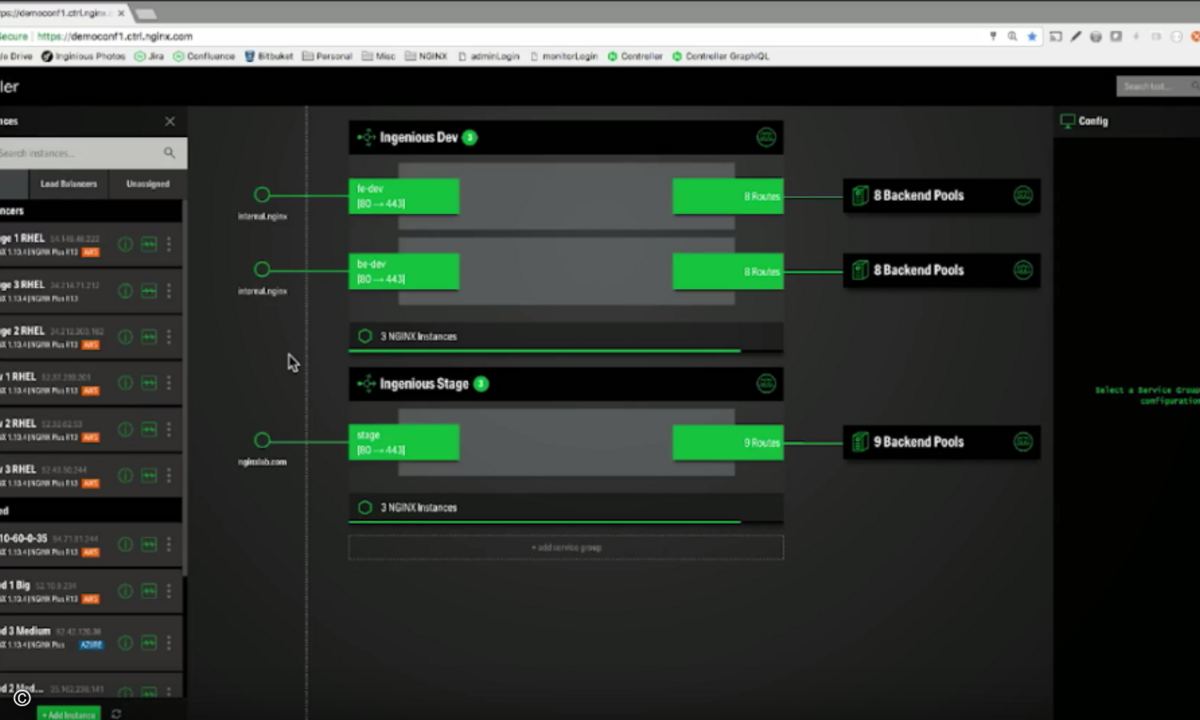This screenshot has width=1200, height=720.
Task: Click the round icon on Ingenious Dev header
Action: (x=766, y=137)
